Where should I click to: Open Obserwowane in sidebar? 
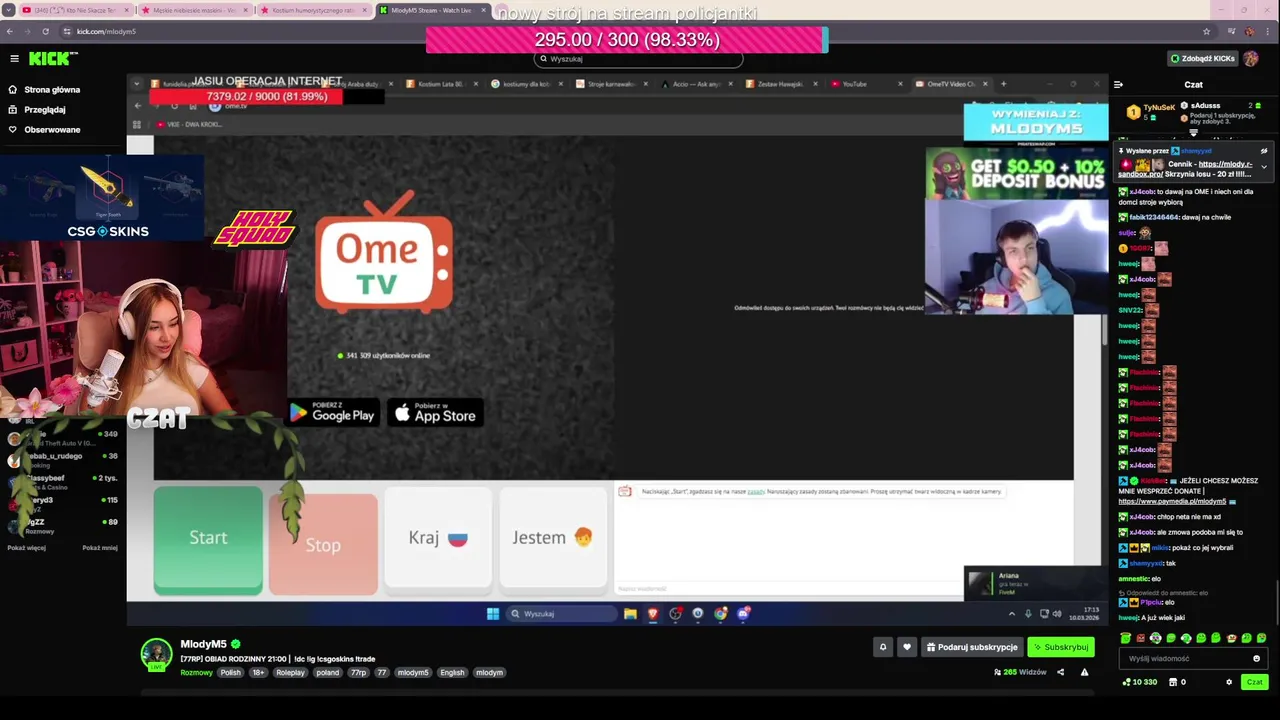pos(52,130)
